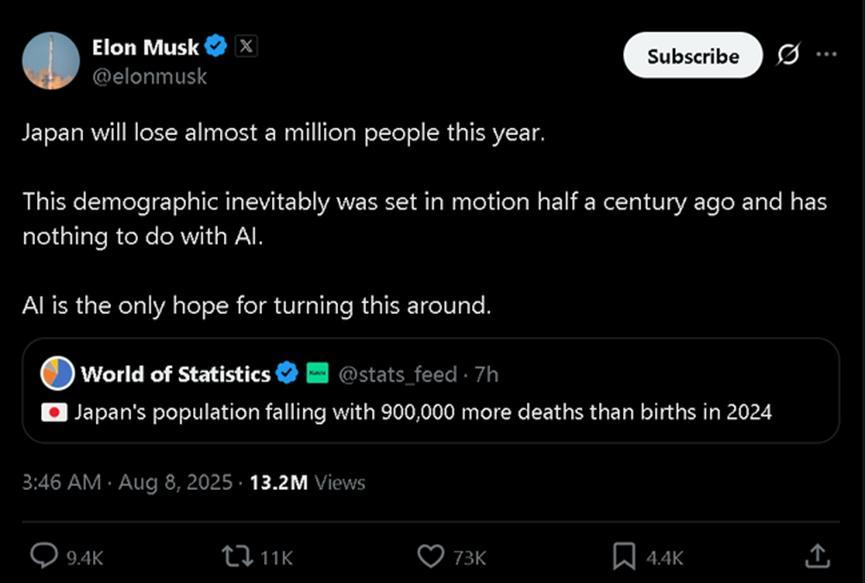865x583 pixels.
Task: Open the @stats_feed handle
Action: coord(400,374)
